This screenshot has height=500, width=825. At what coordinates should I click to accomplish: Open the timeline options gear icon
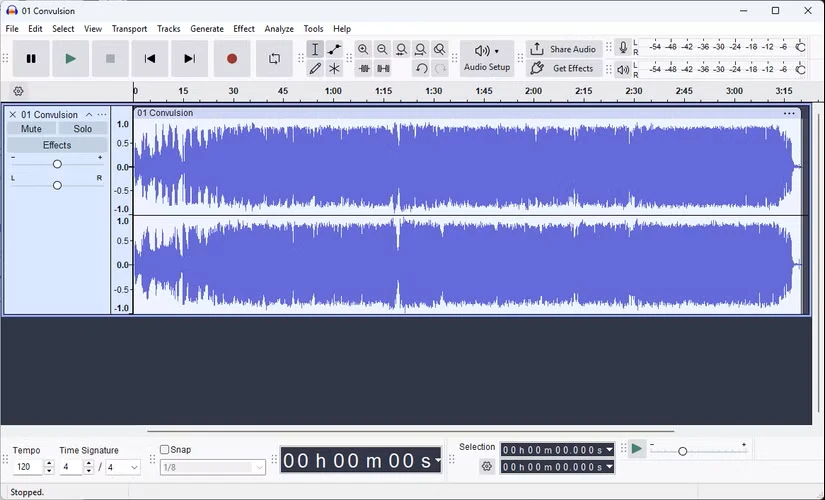[x=18, y=91]
